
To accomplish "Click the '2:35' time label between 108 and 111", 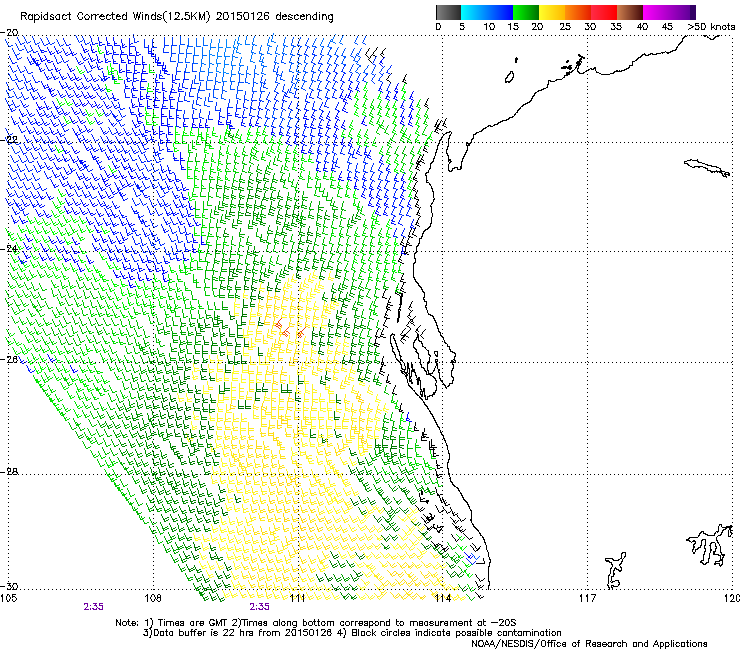I will tap(260, 607).
